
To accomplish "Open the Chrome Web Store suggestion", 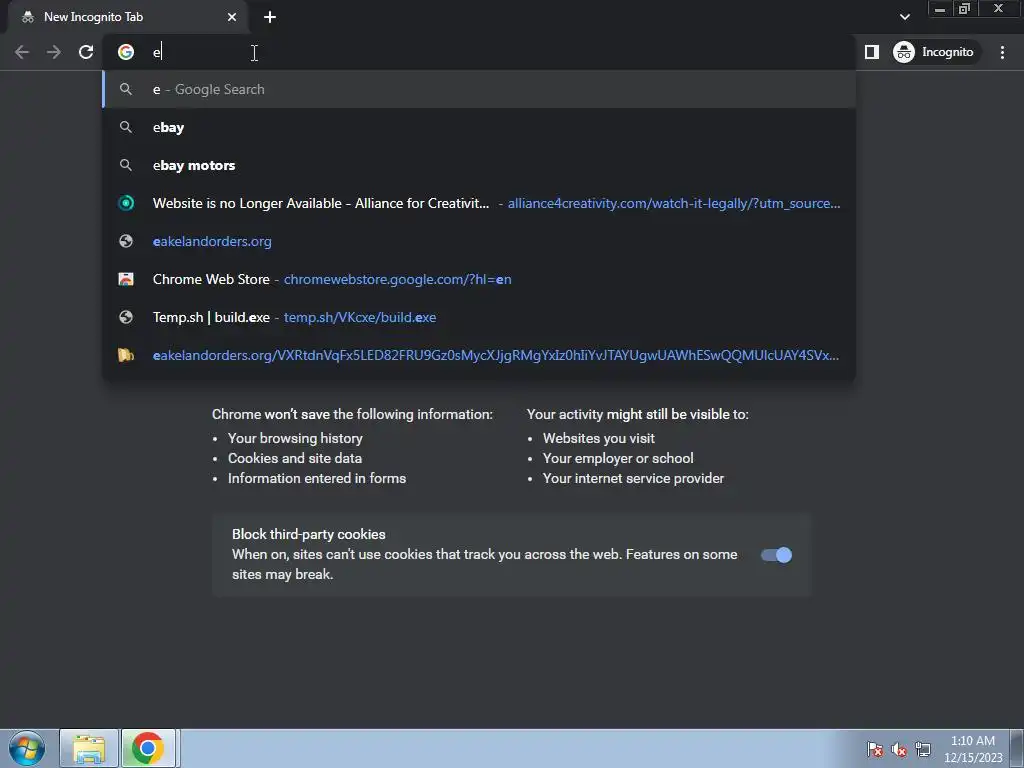I will (x=479, y=279).
